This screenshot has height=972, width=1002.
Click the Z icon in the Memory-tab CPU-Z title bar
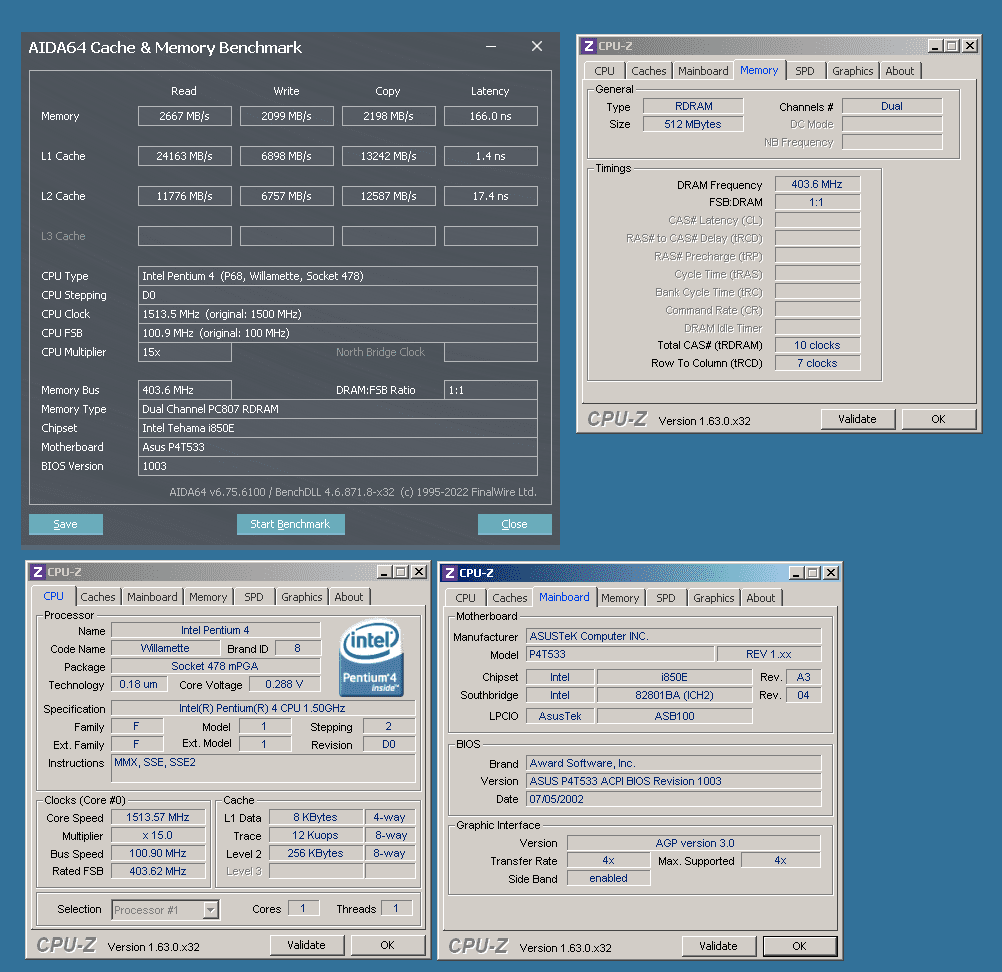(x=589, y=46)
